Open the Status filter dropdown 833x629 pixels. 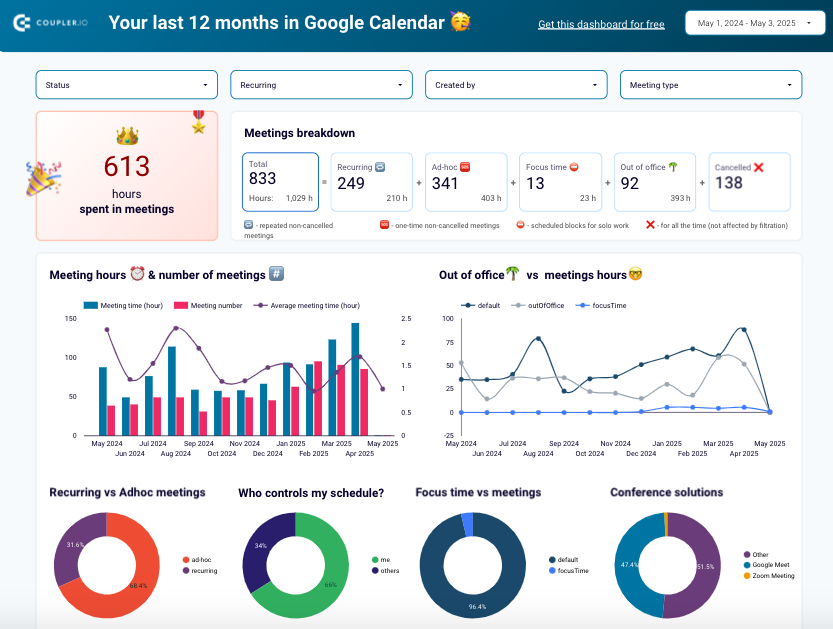pos(127,85)
